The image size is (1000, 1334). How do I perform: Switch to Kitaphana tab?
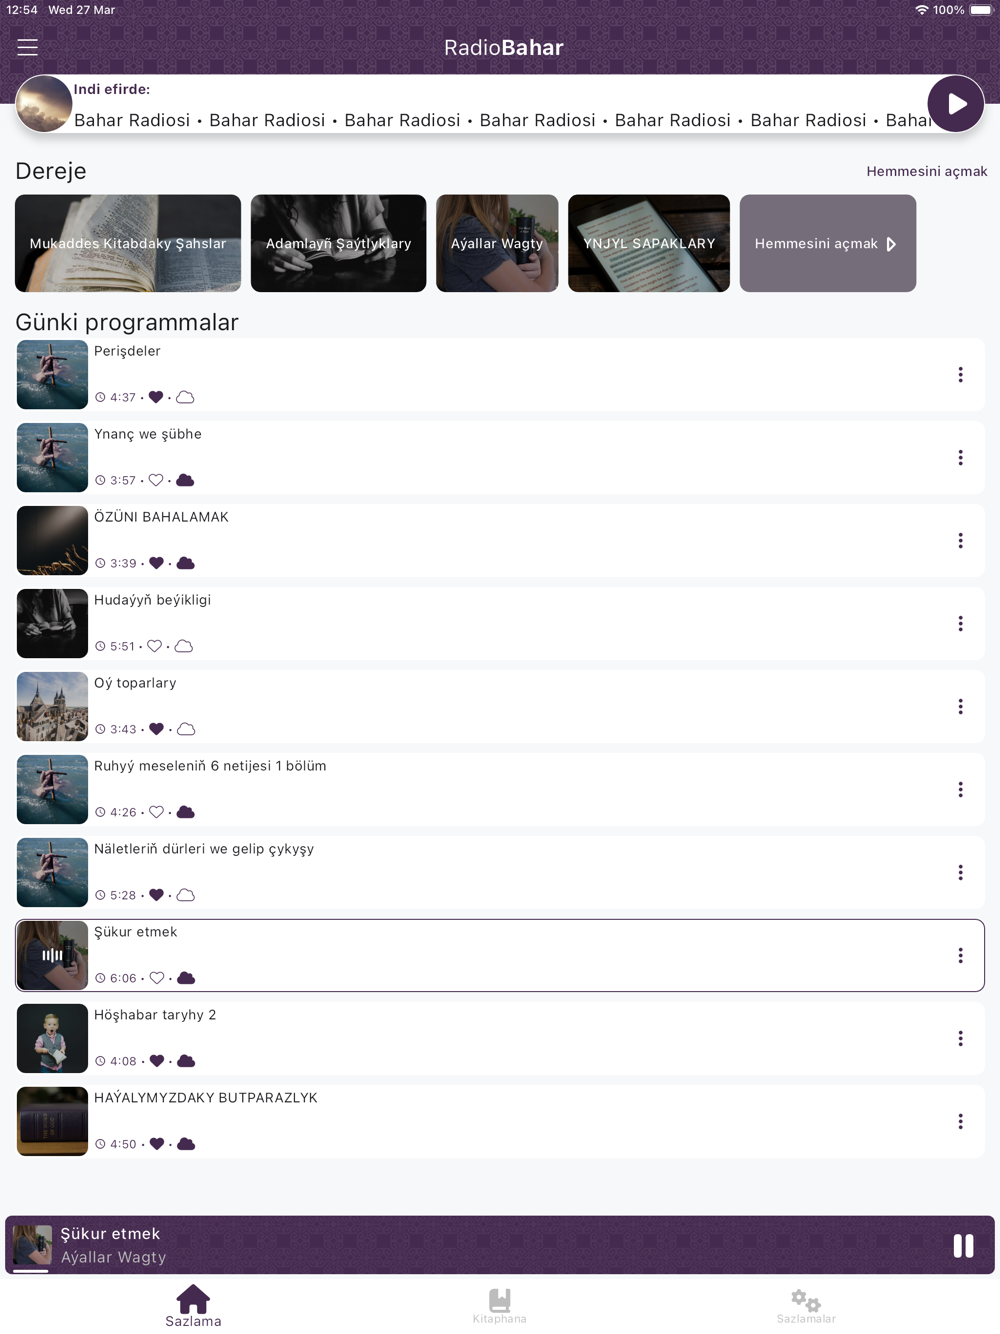[499, 1305]
